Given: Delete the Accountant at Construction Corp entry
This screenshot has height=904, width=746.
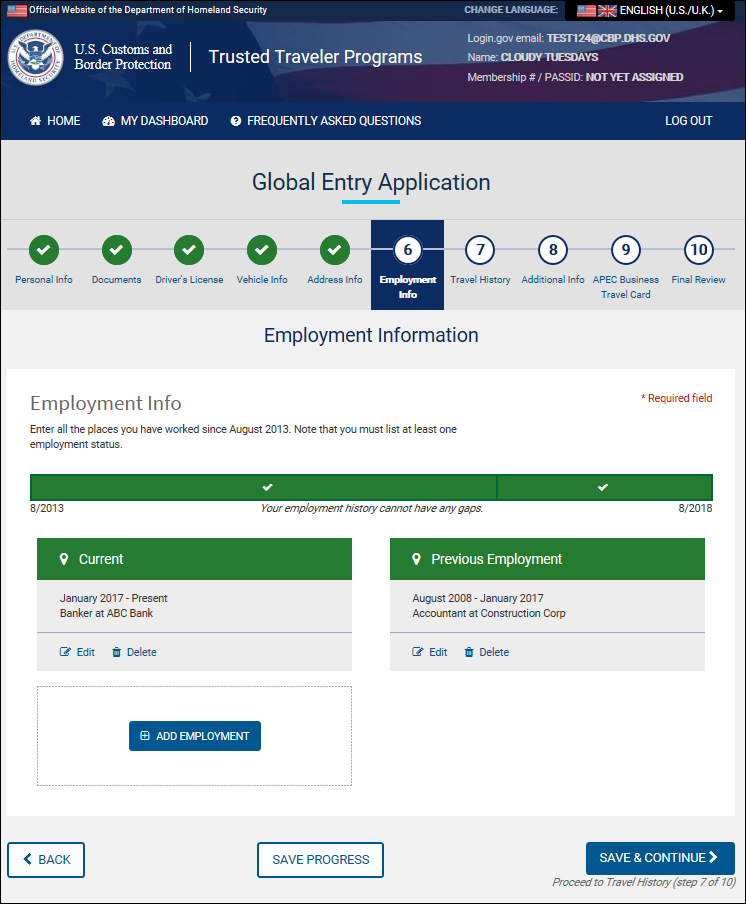Looking at the screenshot, I should 487,652.
